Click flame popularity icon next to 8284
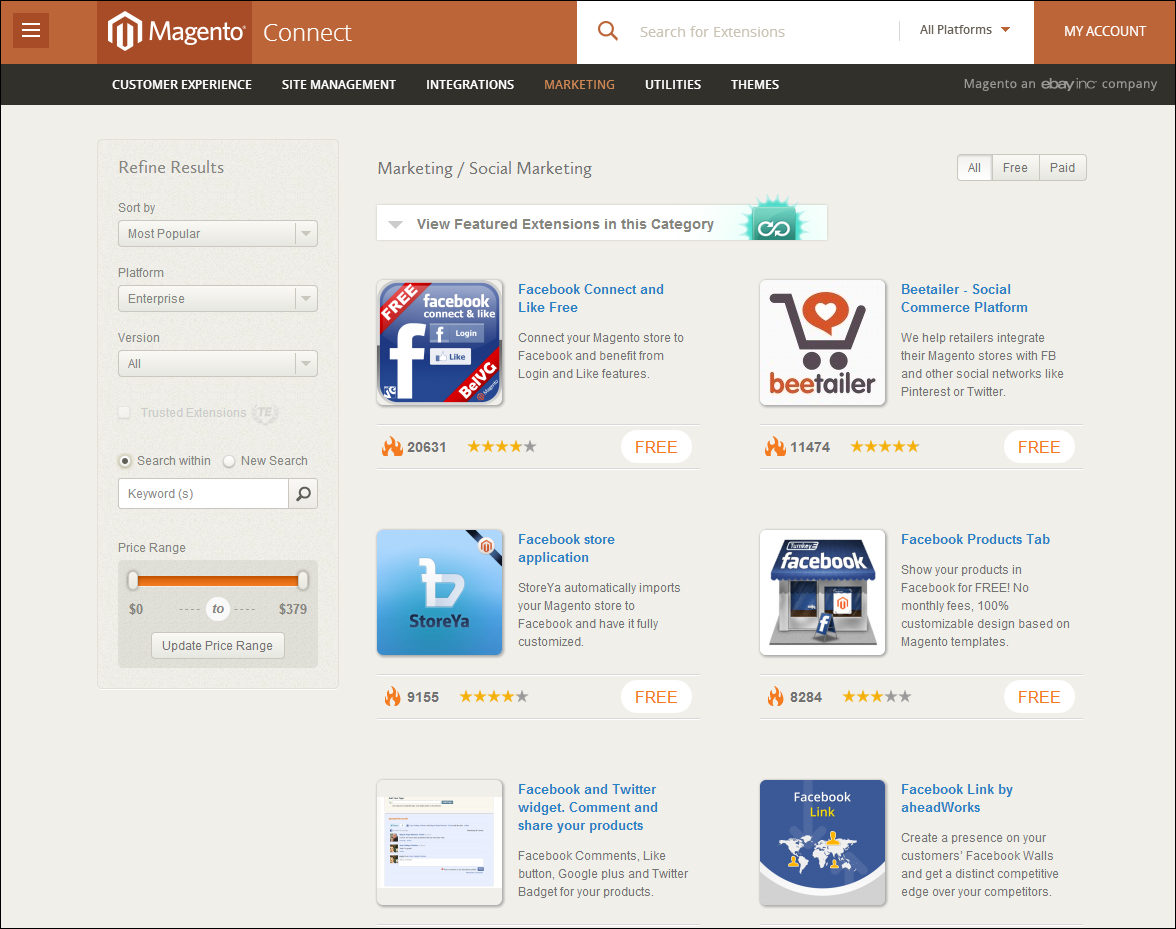 [x=775, y=697]
